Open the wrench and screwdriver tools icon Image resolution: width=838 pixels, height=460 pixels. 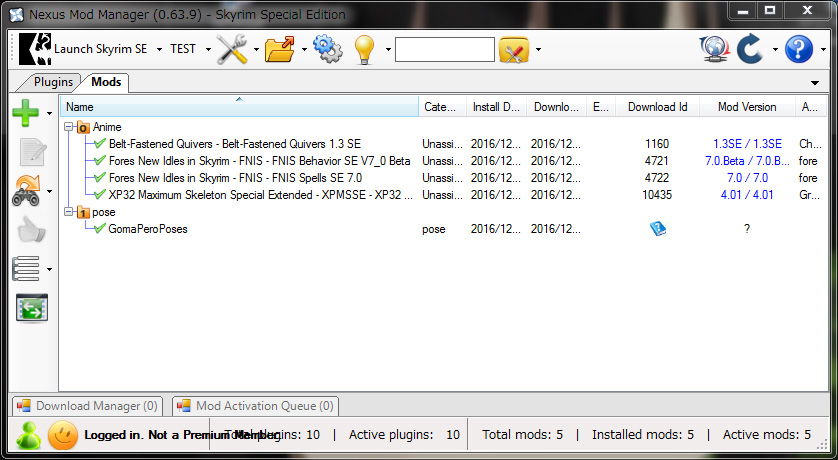232,49
